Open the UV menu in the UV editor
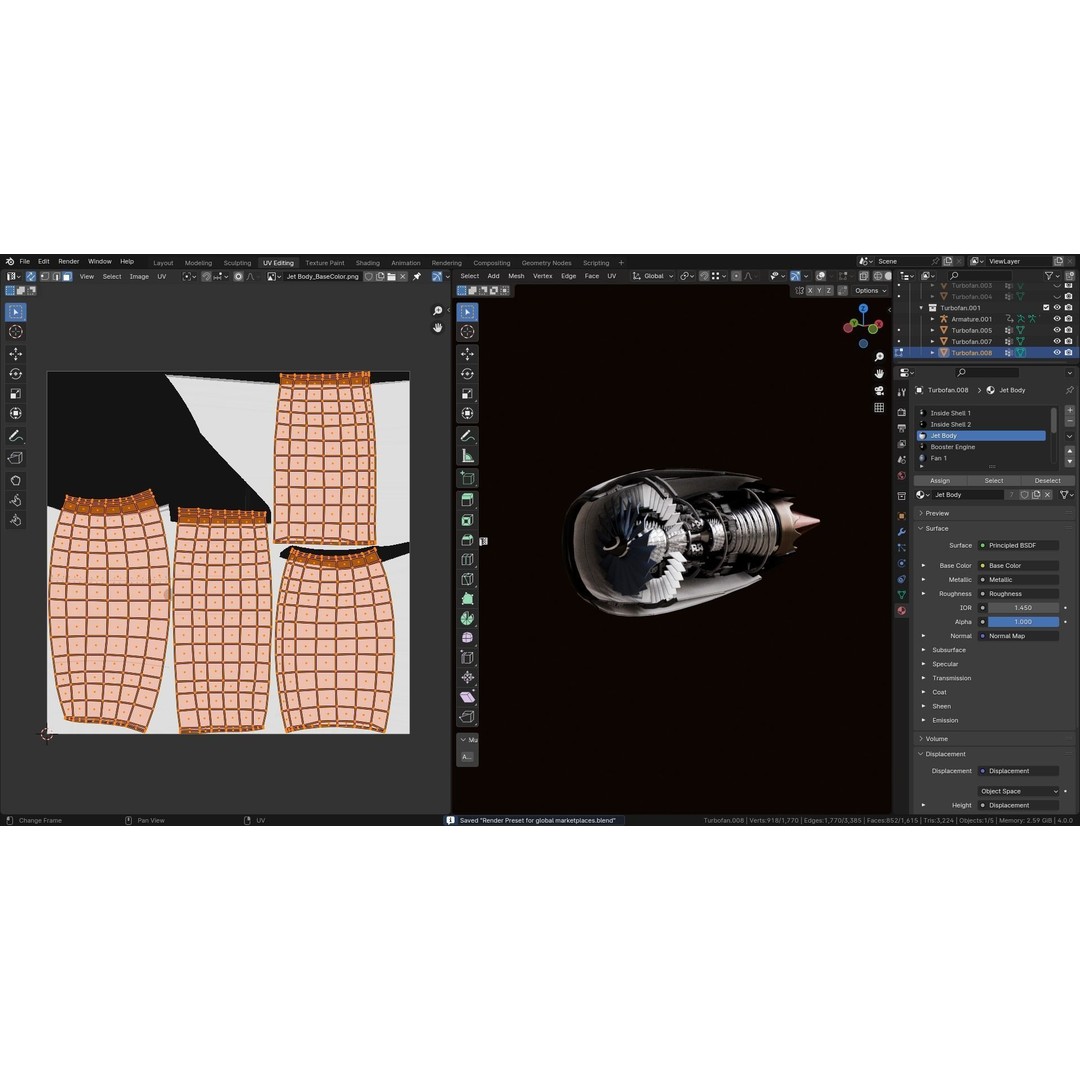The width and height of the screenshot is (1080, 1080). [161, 276]
